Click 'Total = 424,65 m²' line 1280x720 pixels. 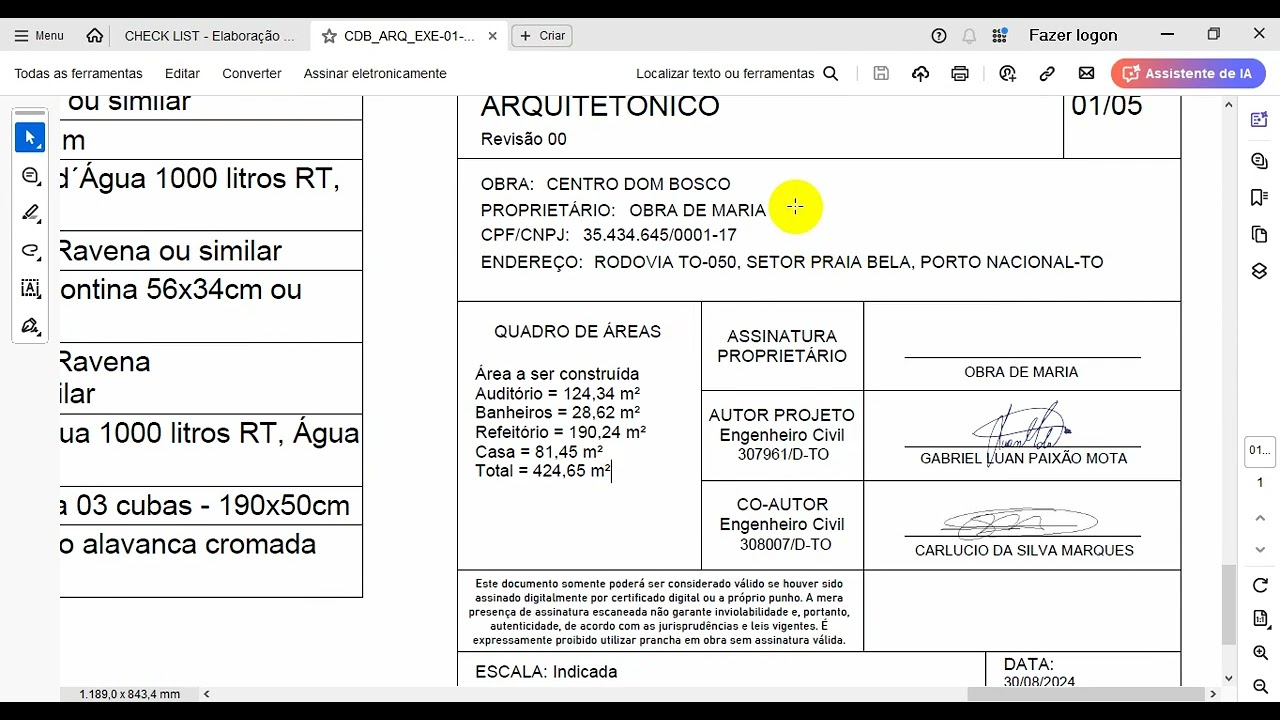542,471
